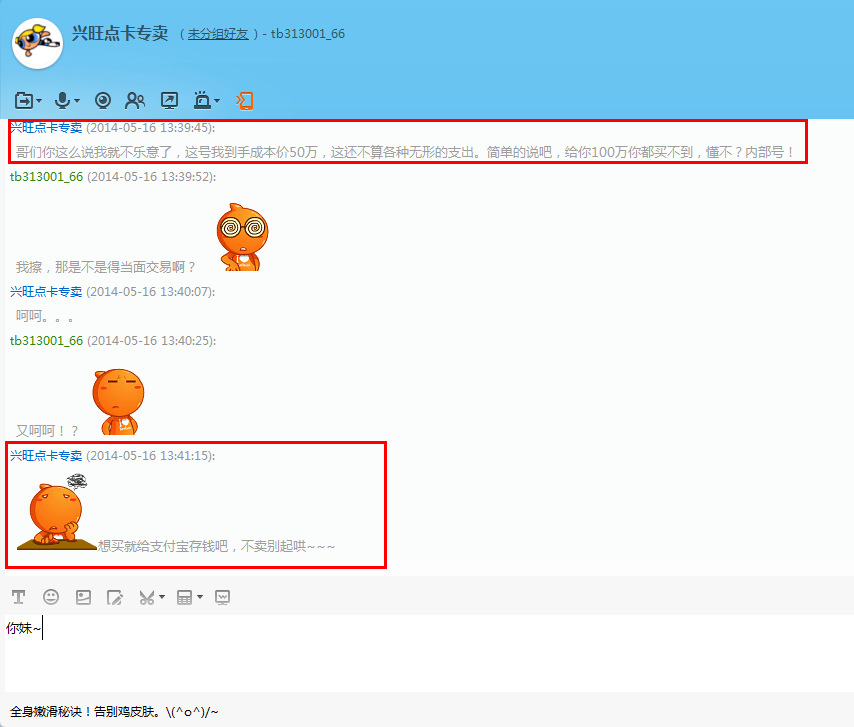Click the message history monitor icon

[222, 597]
